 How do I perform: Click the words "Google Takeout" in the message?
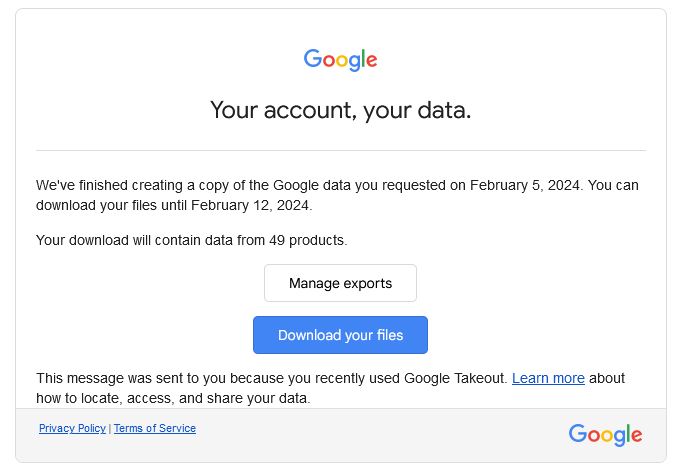[454, 378]
